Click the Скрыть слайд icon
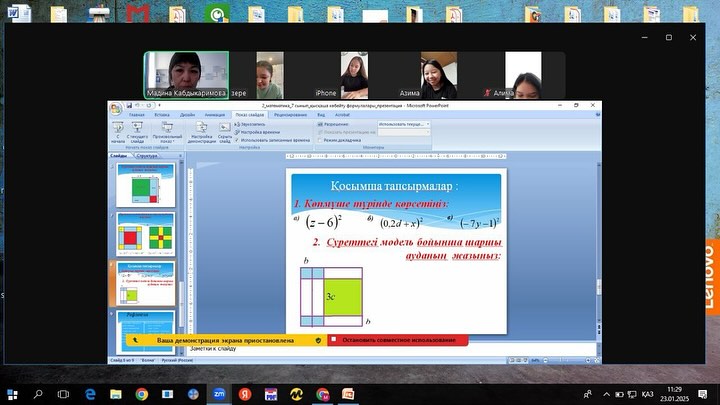 click(x=225, y=127)
